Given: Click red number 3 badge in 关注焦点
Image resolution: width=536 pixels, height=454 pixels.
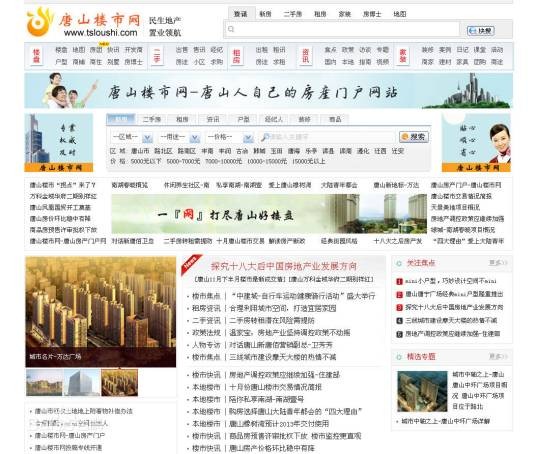Looking at the screenshot, I should pyautogui.click(x=399, y=308).
